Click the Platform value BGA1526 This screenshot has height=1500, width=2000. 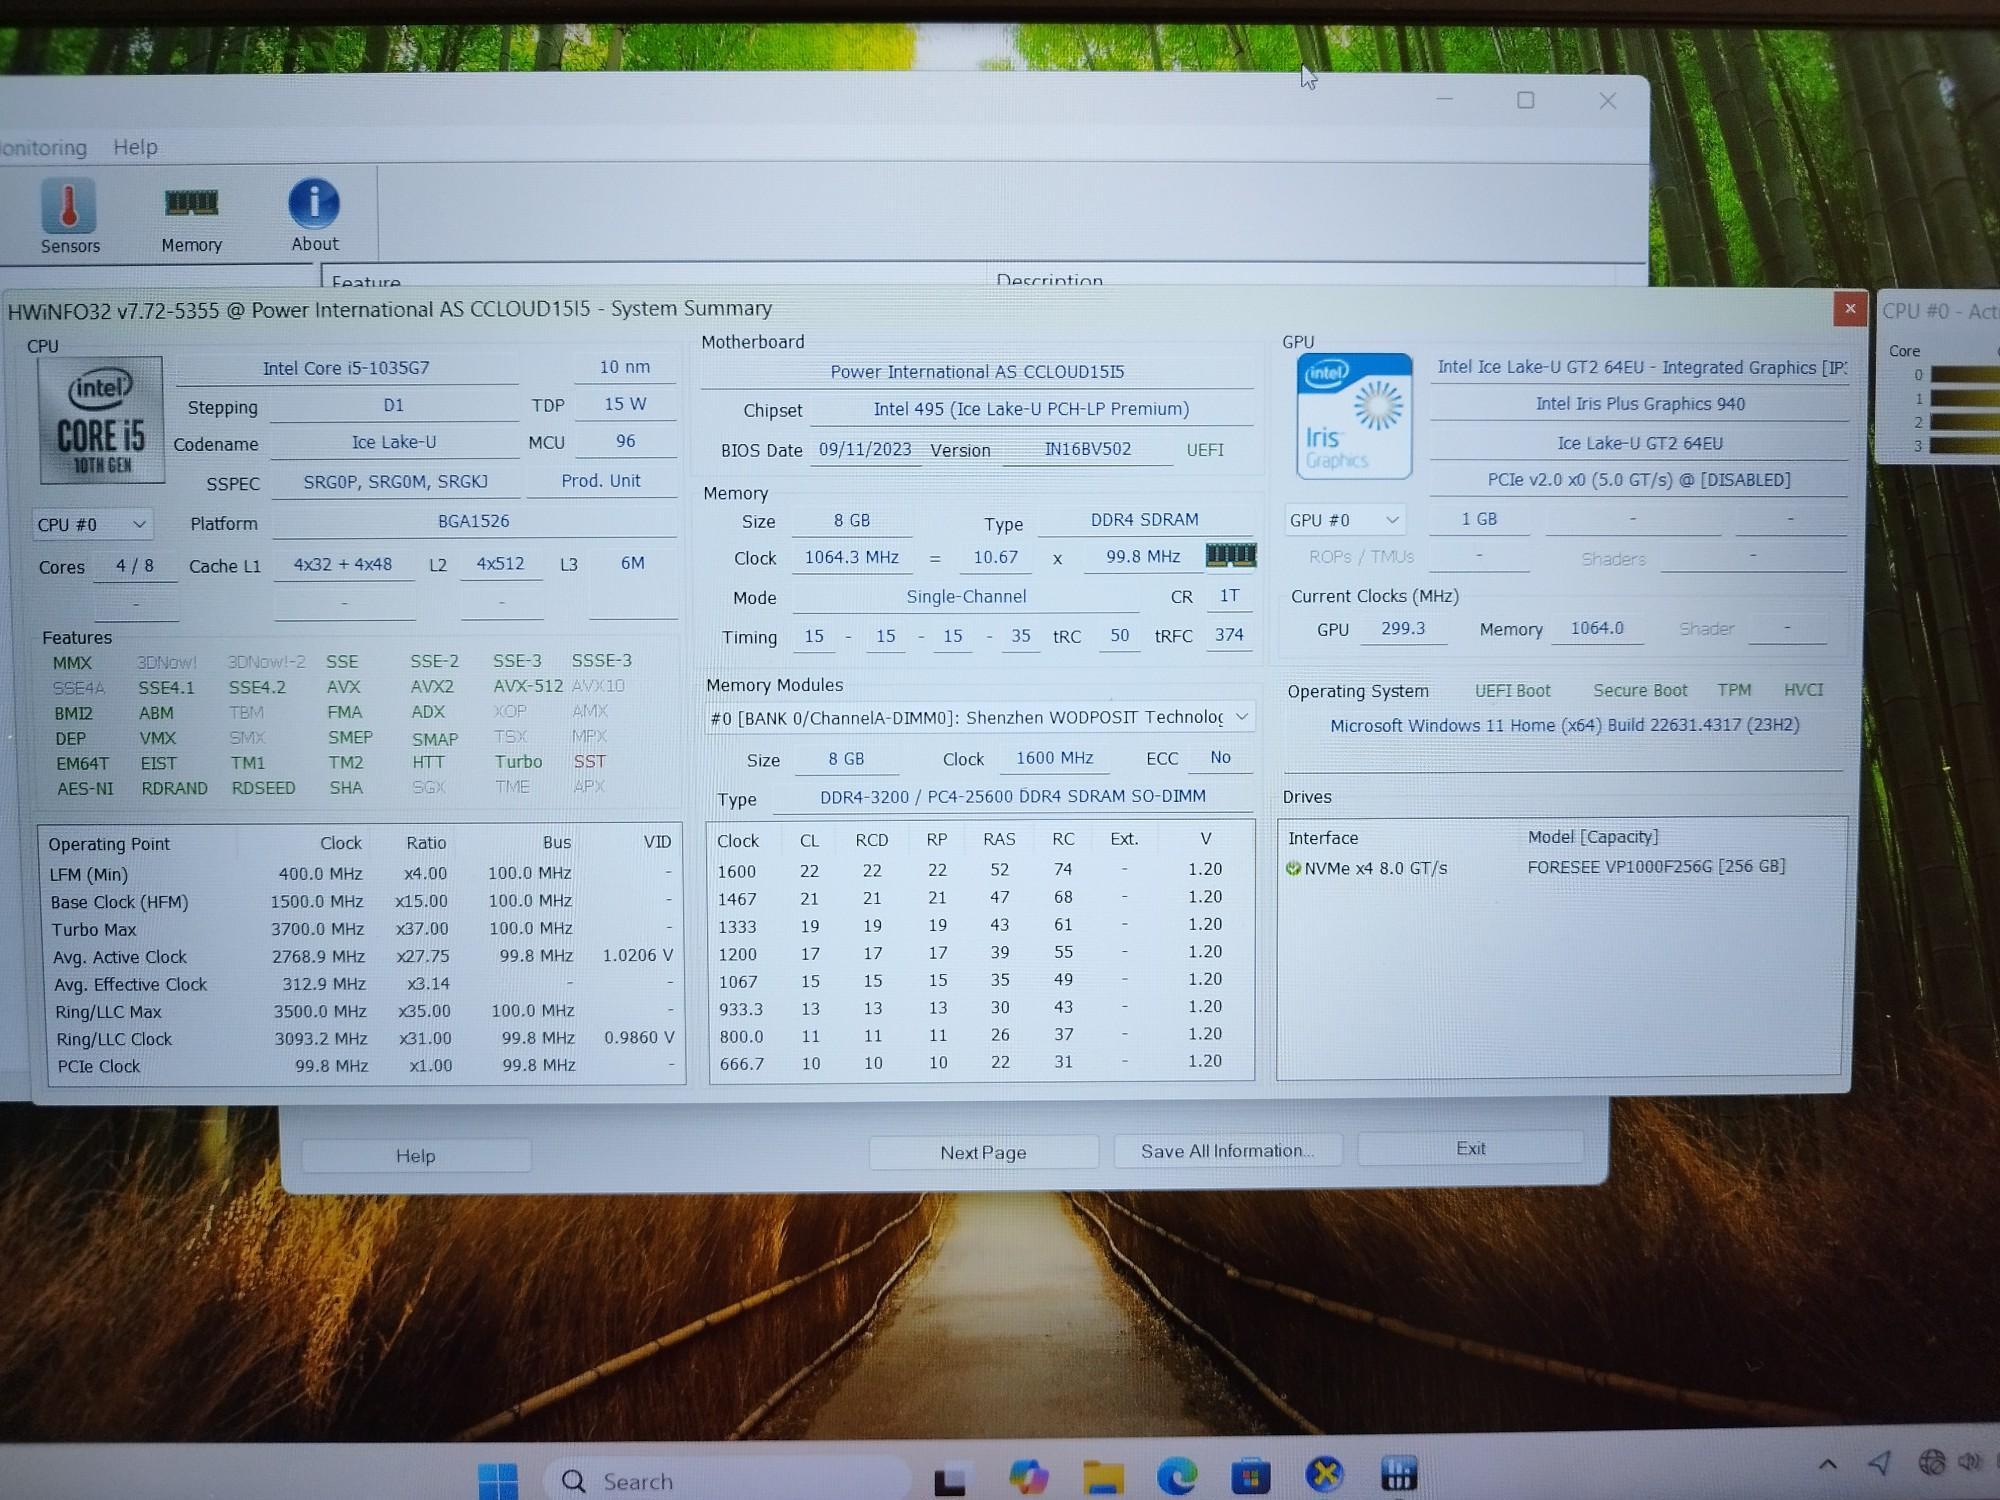tap(474, 521)
